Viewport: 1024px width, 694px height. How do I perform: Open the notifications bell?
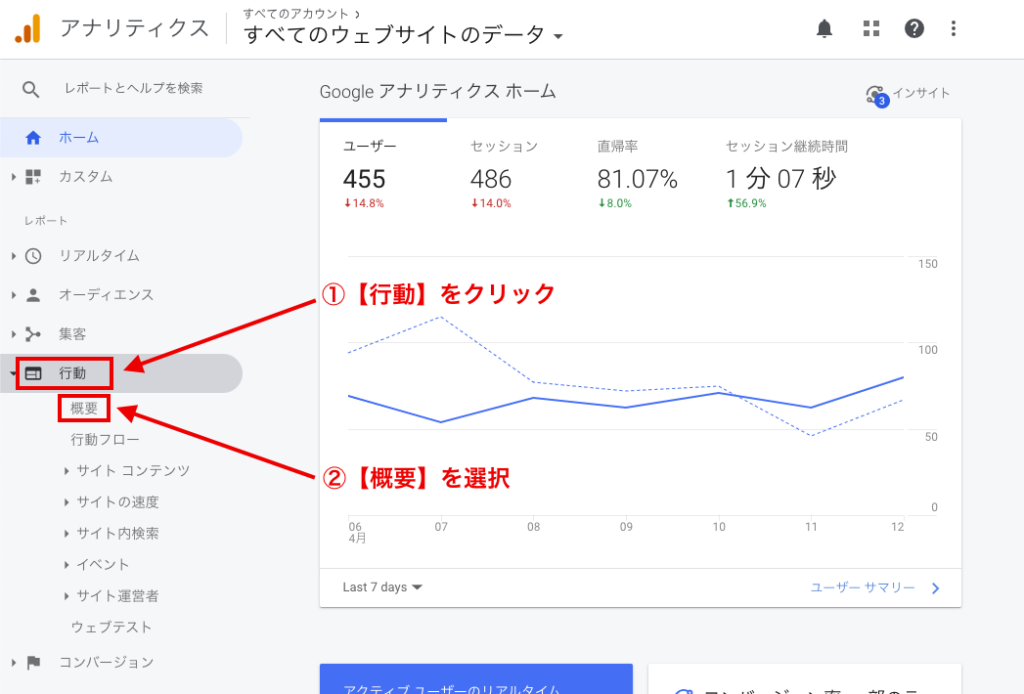pyautogui.click(x=824, y=29)
